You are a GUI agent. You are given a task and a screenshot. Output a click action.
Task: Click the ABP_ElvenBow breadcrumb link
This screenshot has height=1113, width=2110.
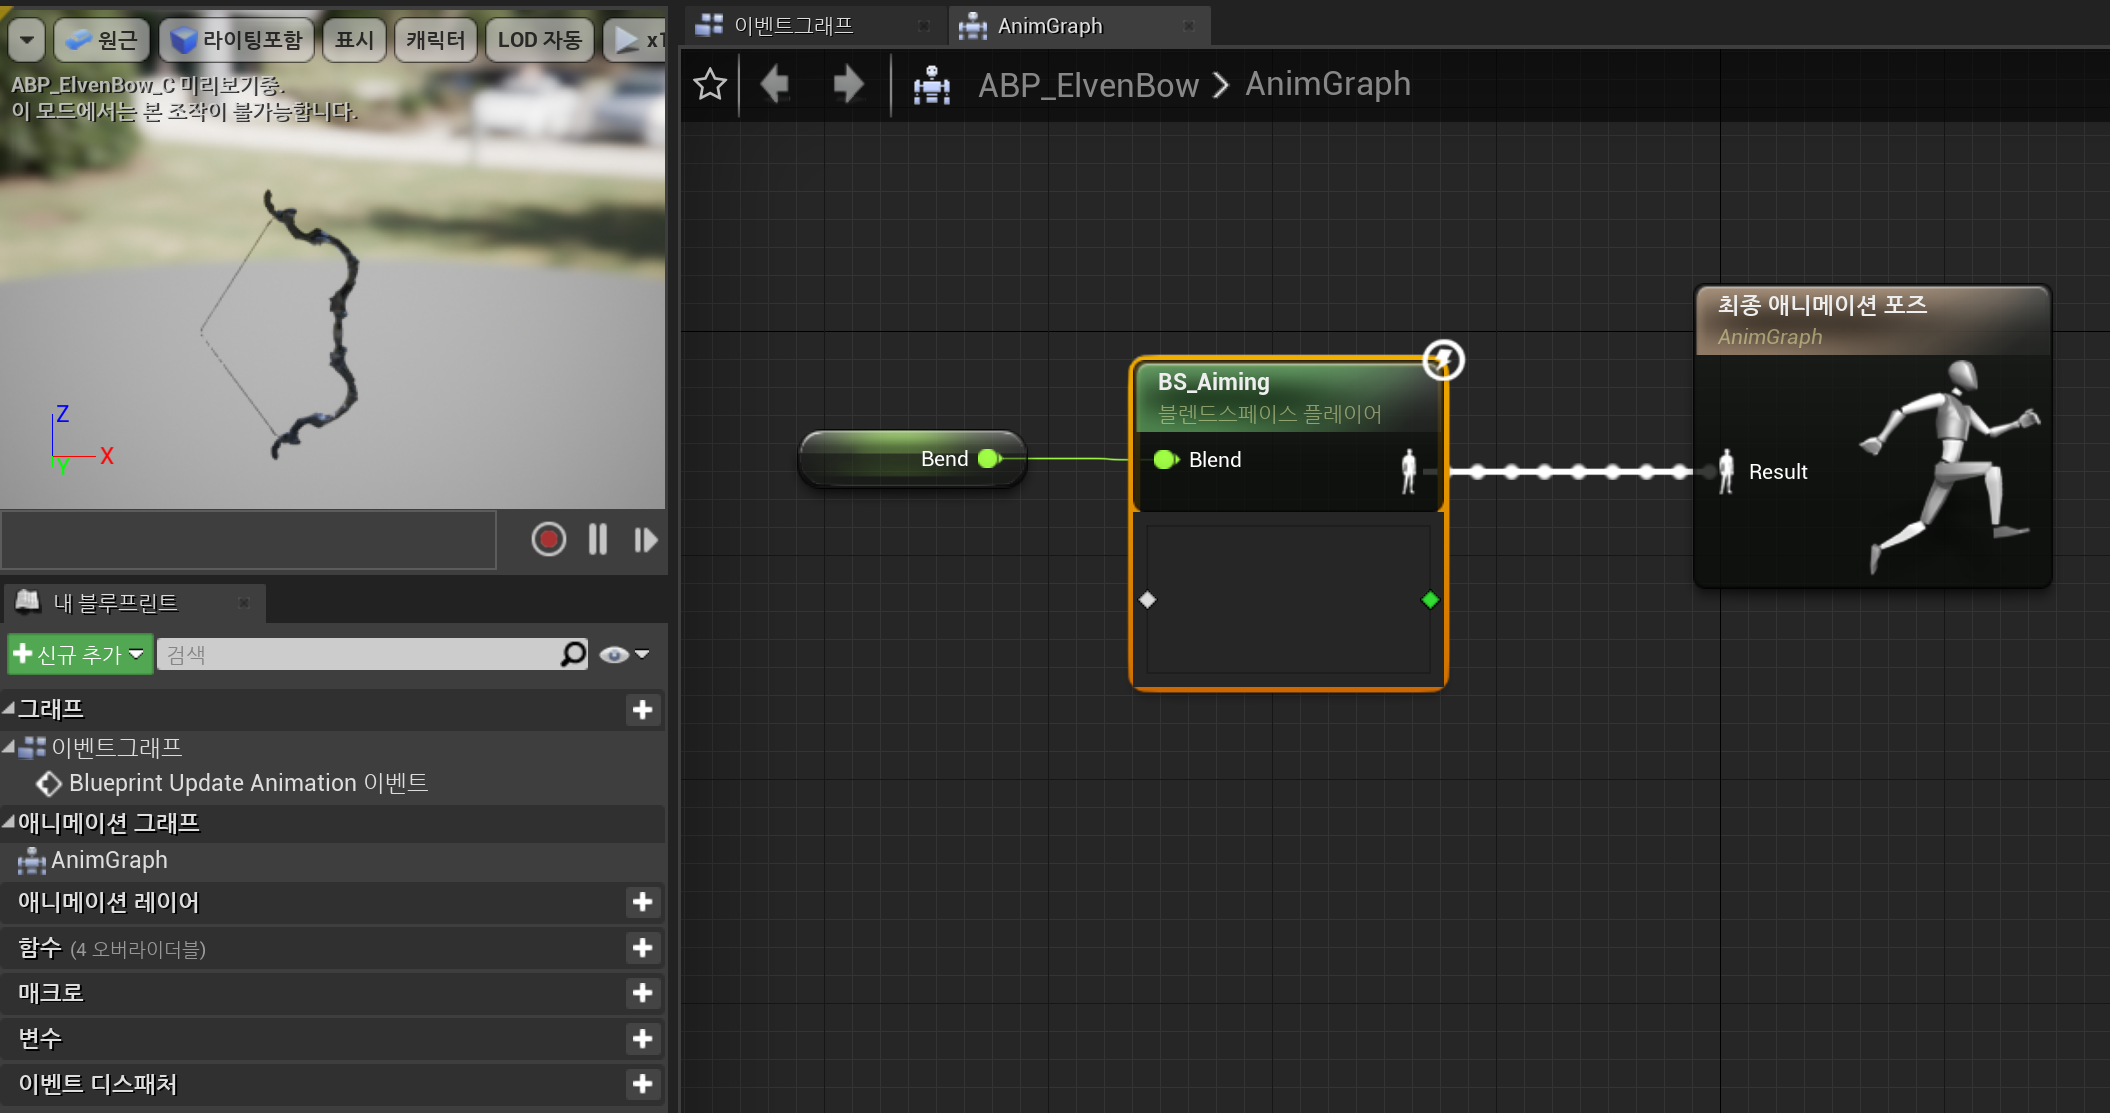pyautogui.click(x=1088, y=85)
